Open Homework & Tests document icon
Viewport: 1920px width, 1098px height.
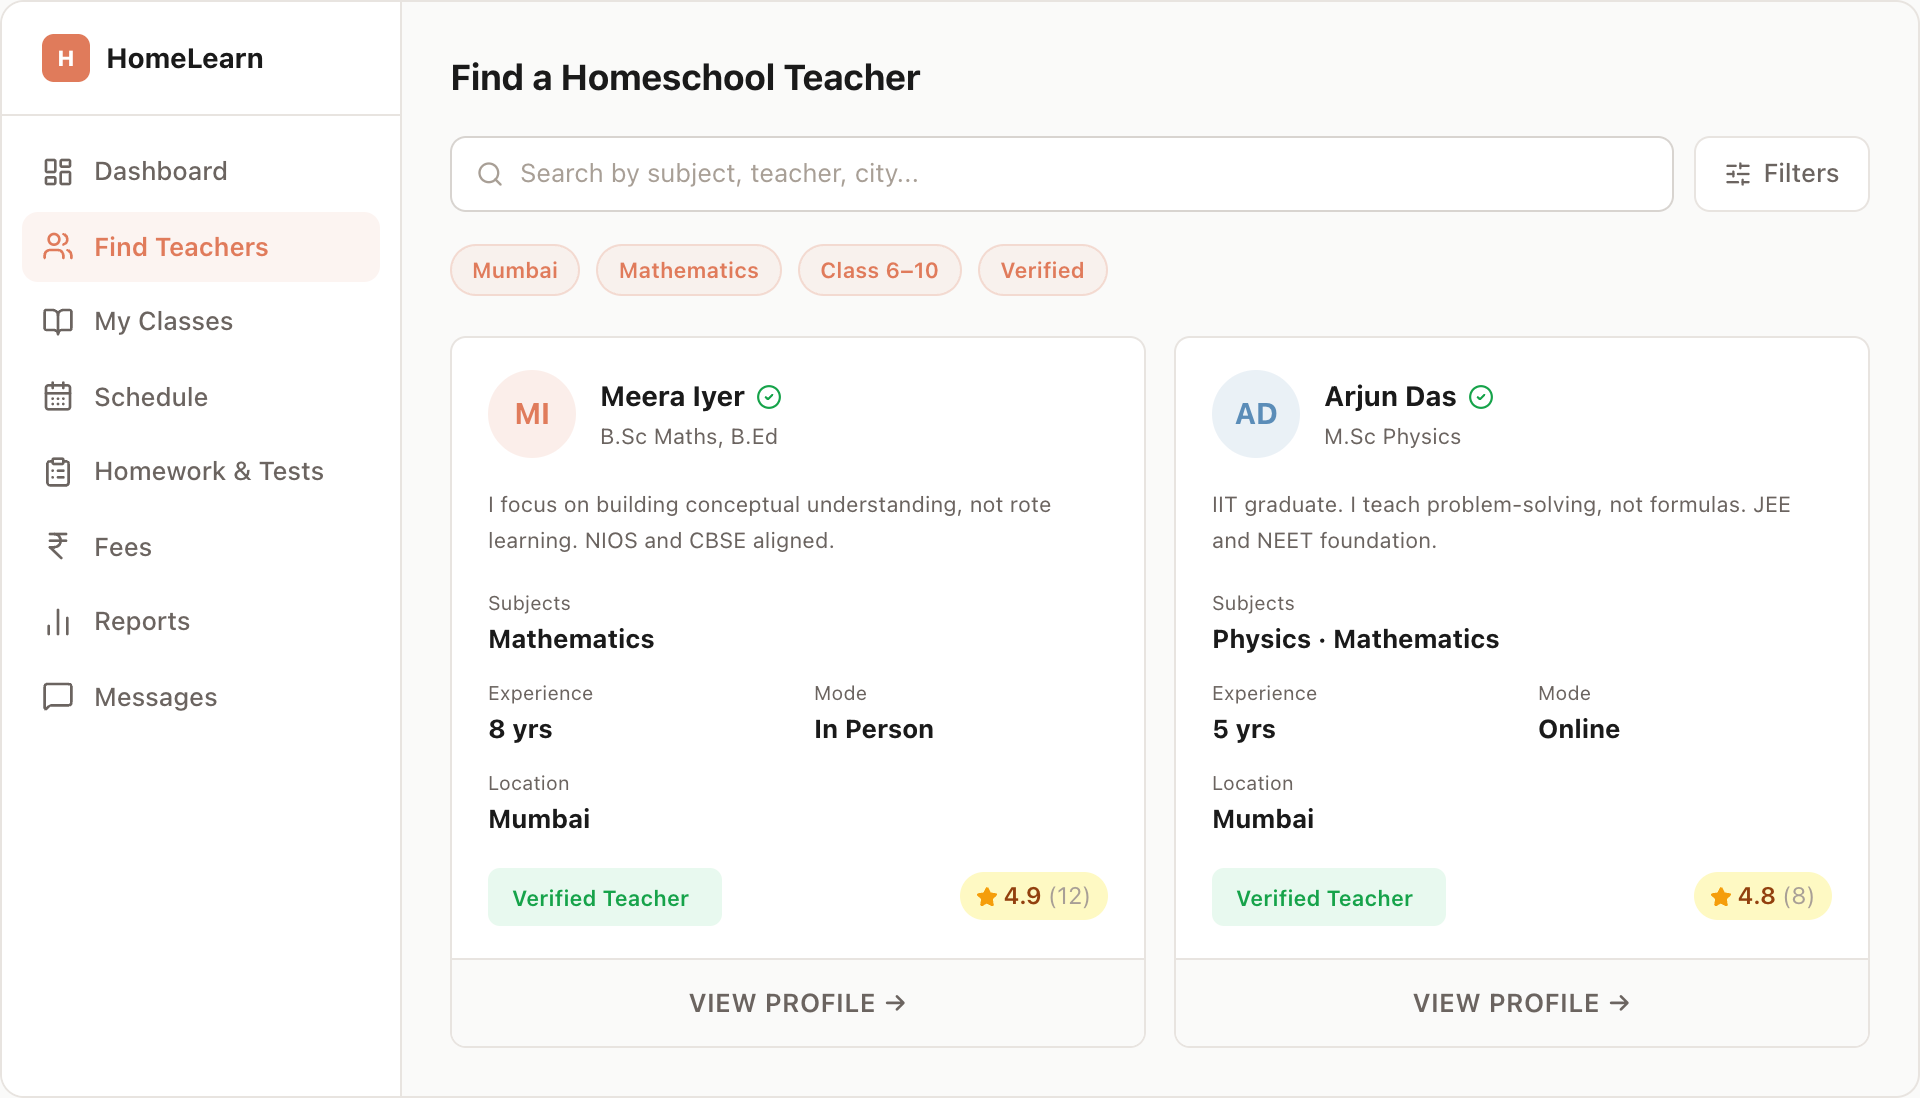click(57, 471)
